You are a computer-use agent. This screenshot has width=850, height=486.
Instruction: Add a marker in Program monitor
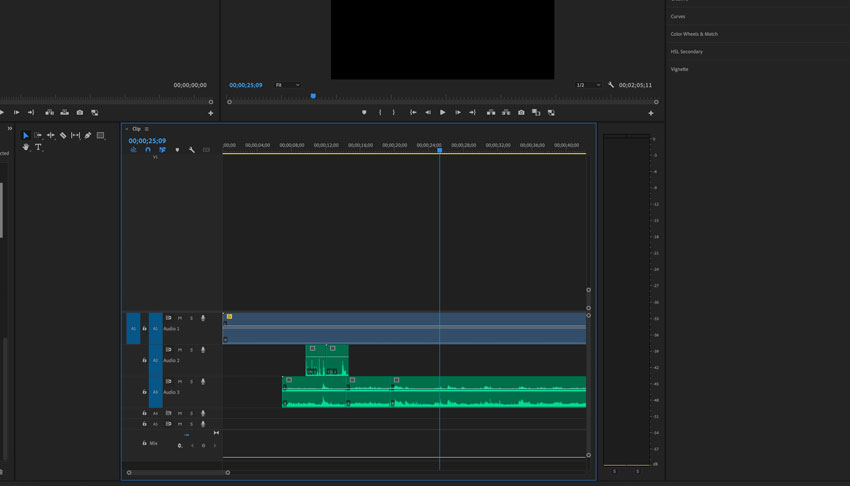(x=364, y=113)
